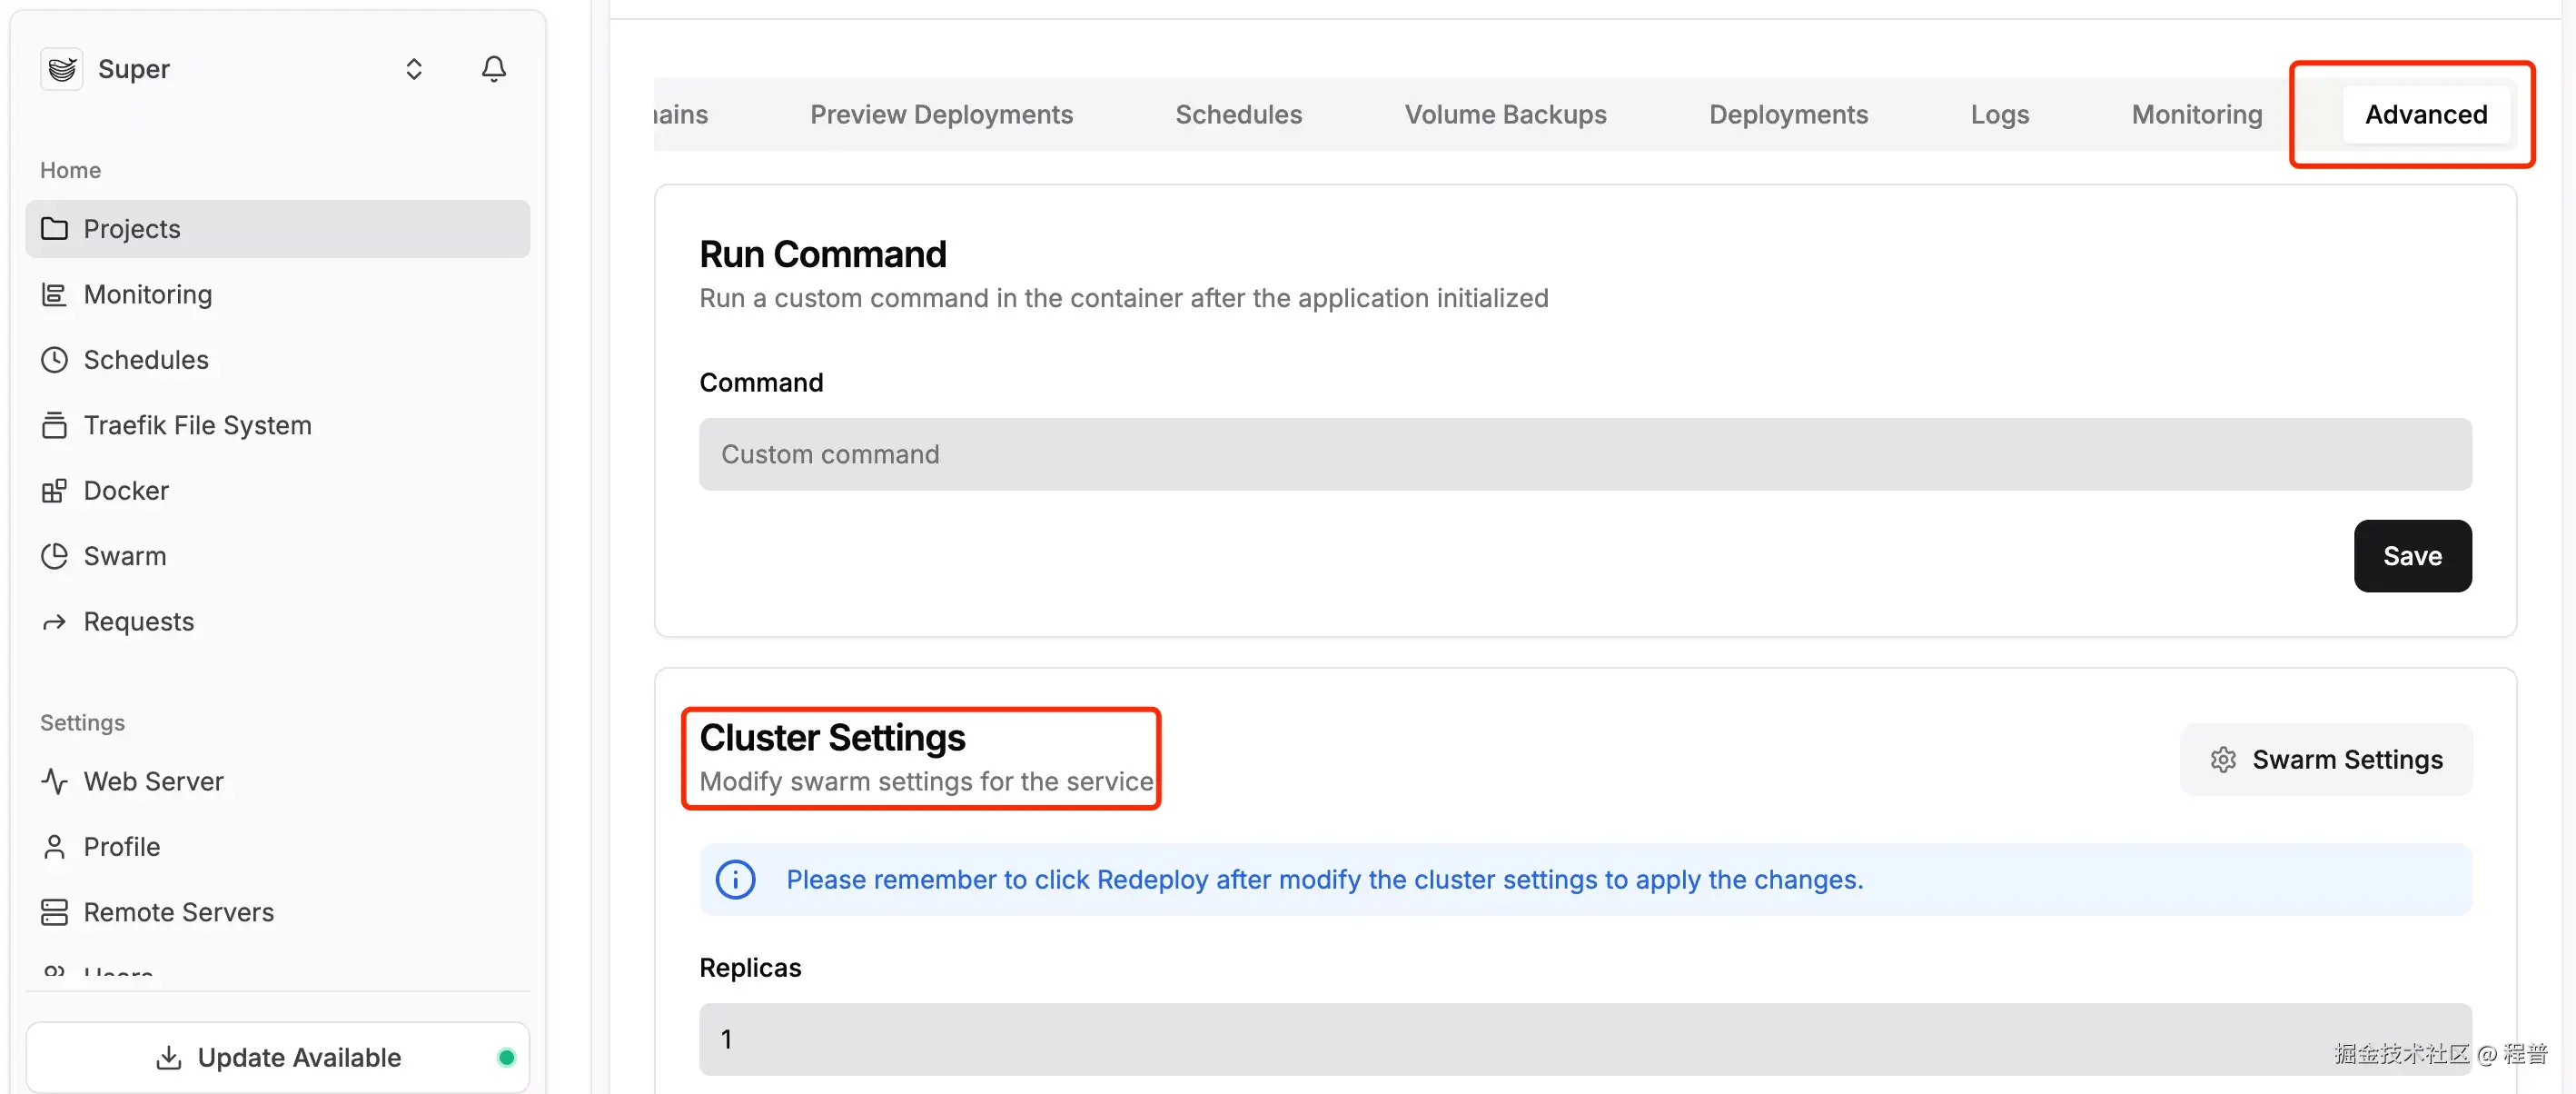Click the Super logo icon
Image resolution: width=2576 pixels, height=1094 pixels.
click(x=62, y=69)
